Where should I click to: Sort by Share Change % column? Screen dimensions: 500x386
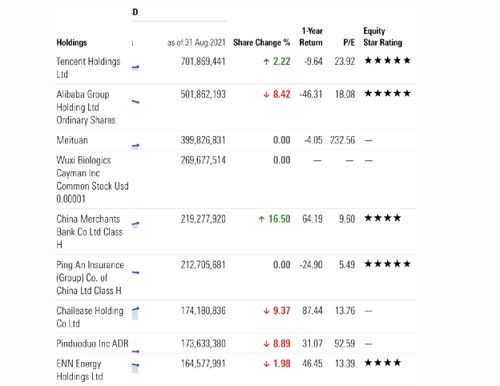[x=262, y=43]
